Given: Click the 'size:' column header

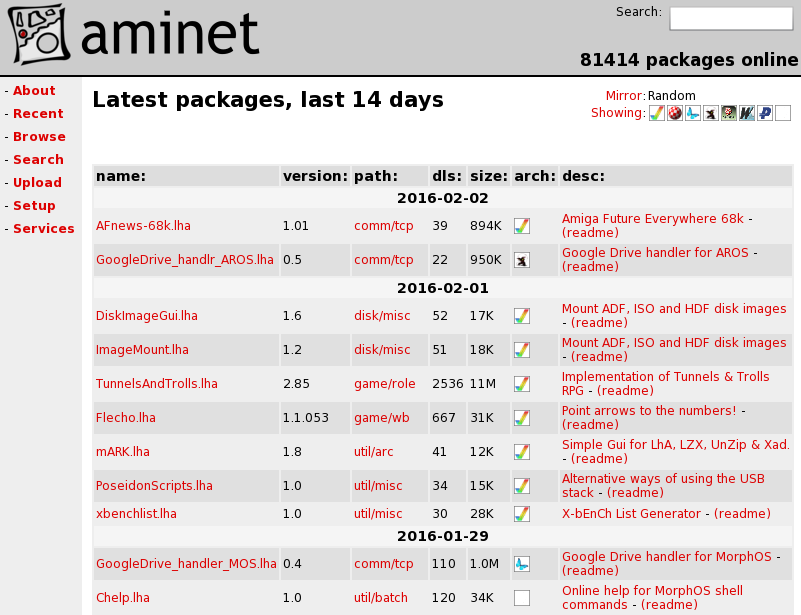Looking at the screenshot, I should (489, 176).
